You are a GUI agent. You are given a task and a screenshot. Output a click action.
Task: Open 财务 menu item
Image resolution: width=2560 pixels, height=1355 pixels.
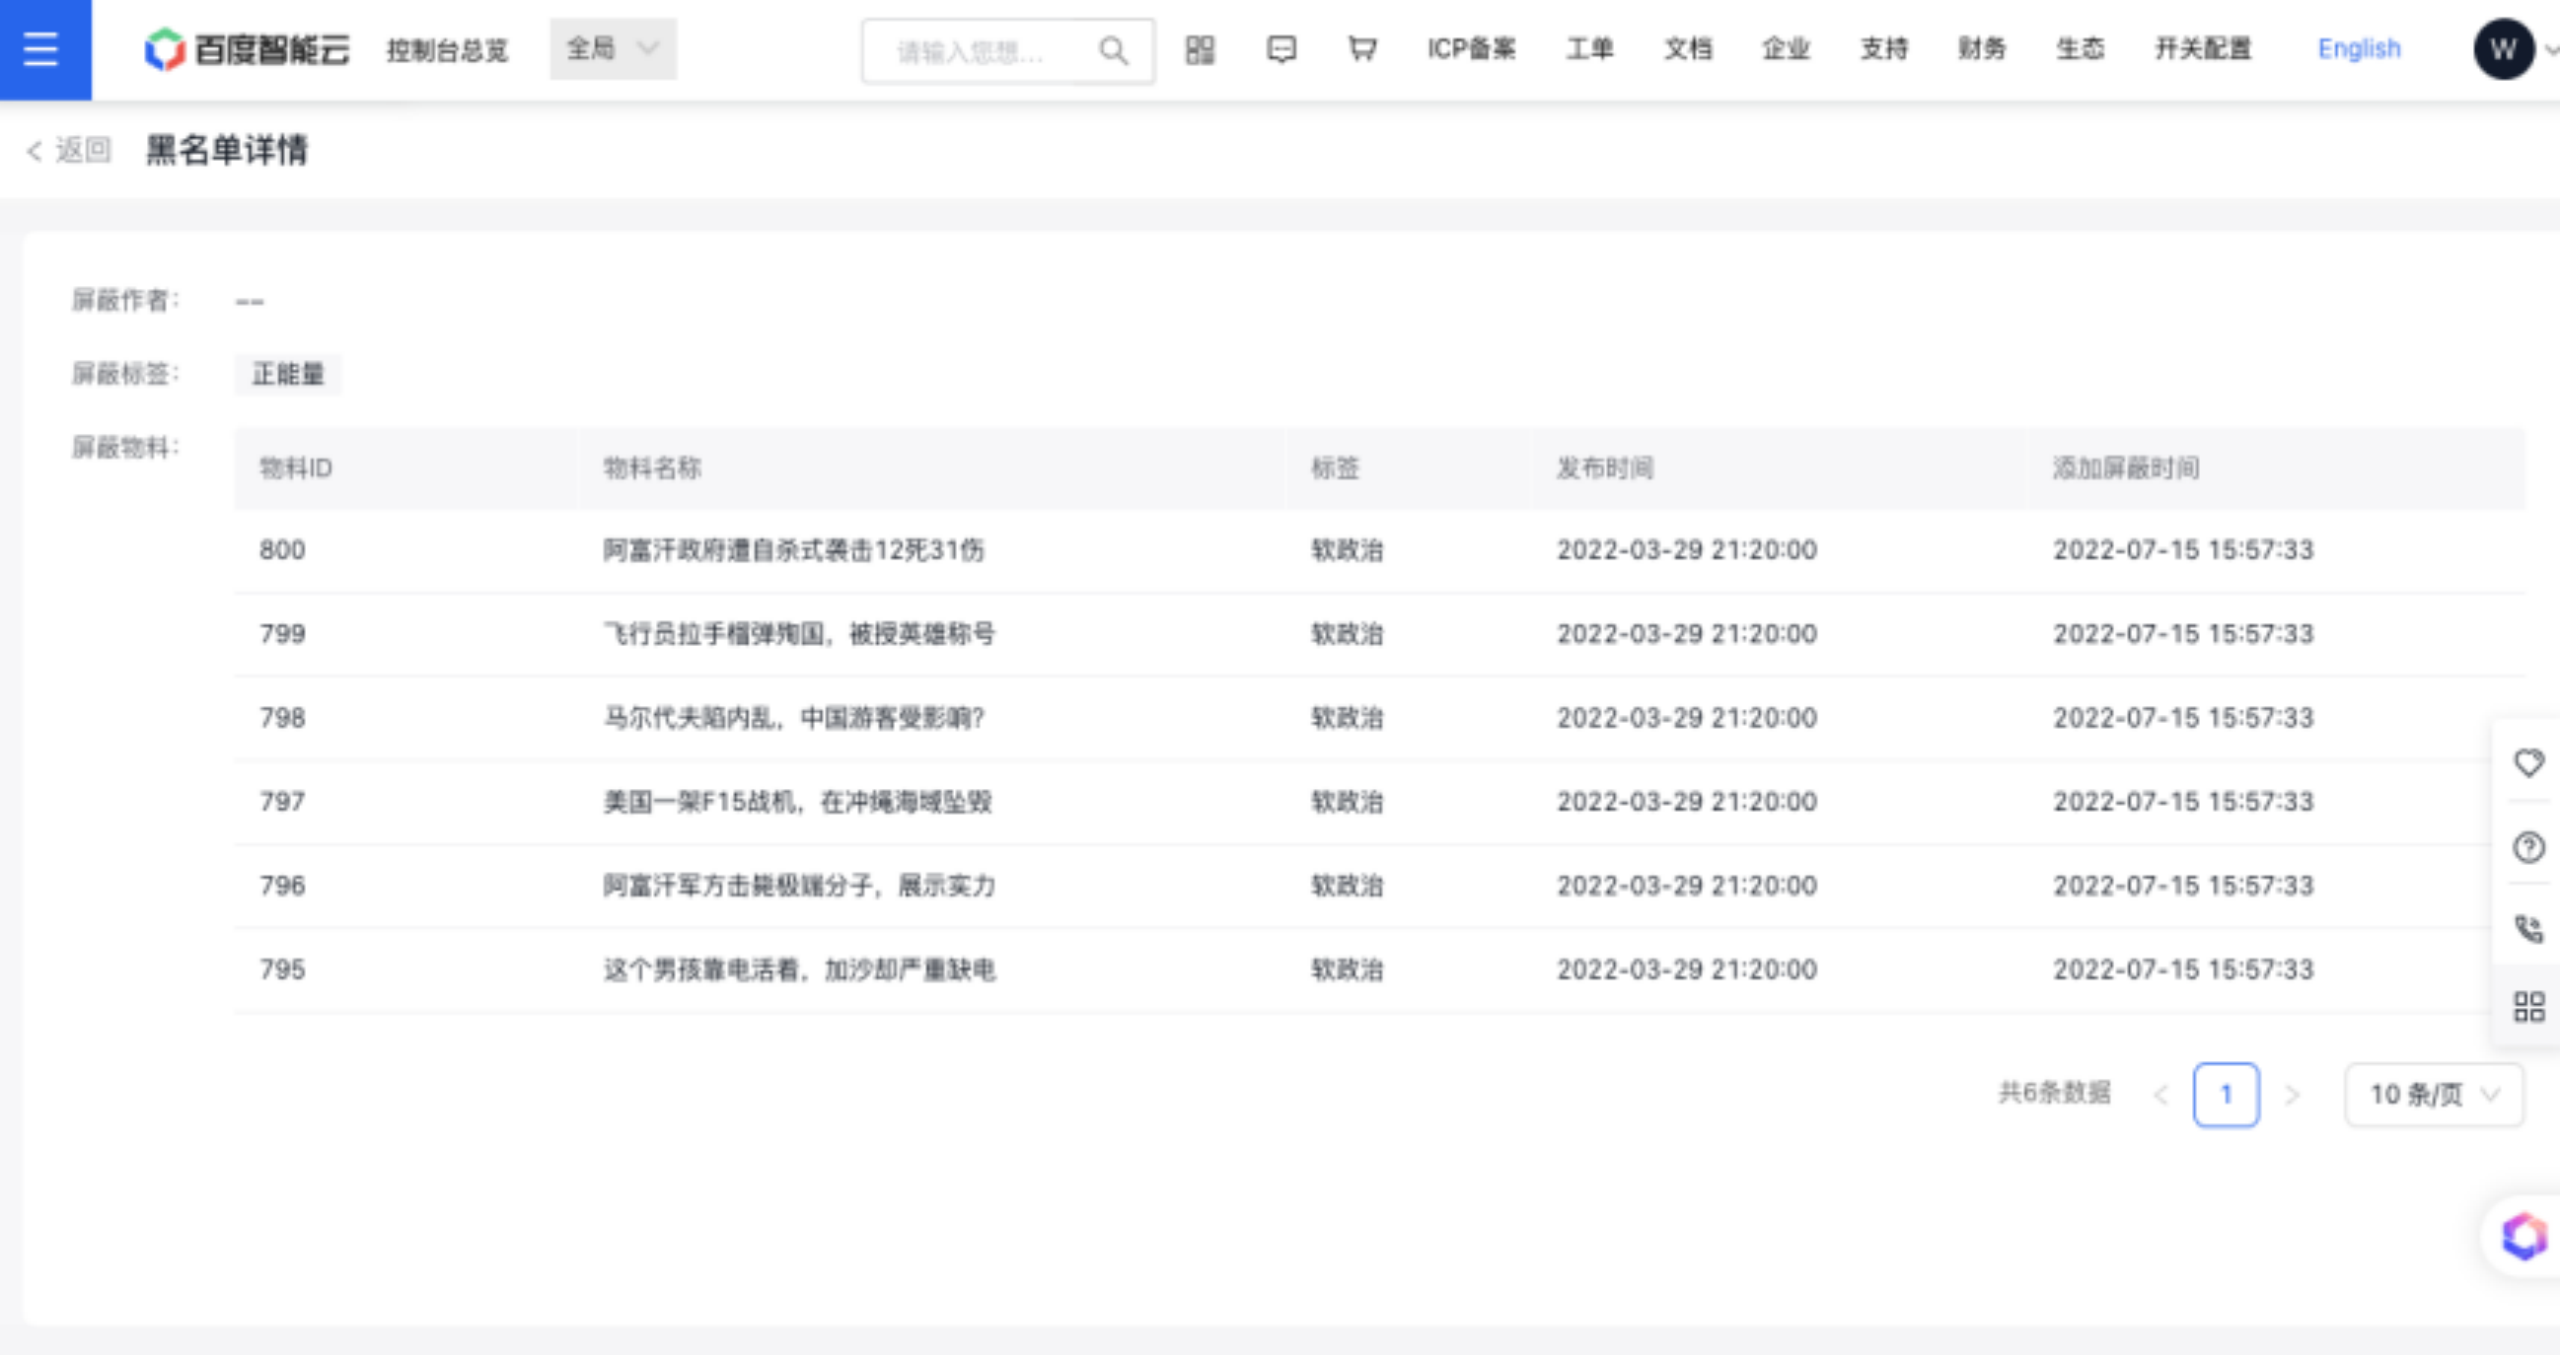[x=1981, y=48]
